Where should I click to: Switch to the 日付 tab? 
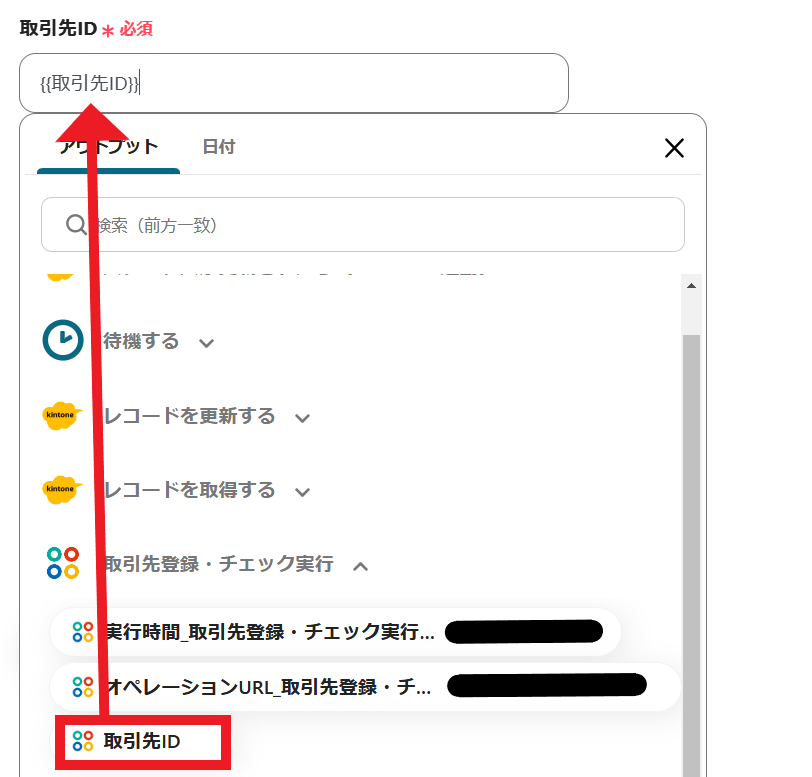click(x=219, y=147)
